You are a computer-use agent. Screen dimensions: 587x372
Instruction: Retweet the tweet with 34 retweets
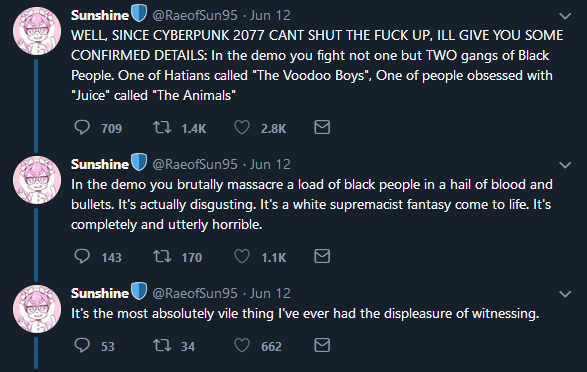coord(162,345)
